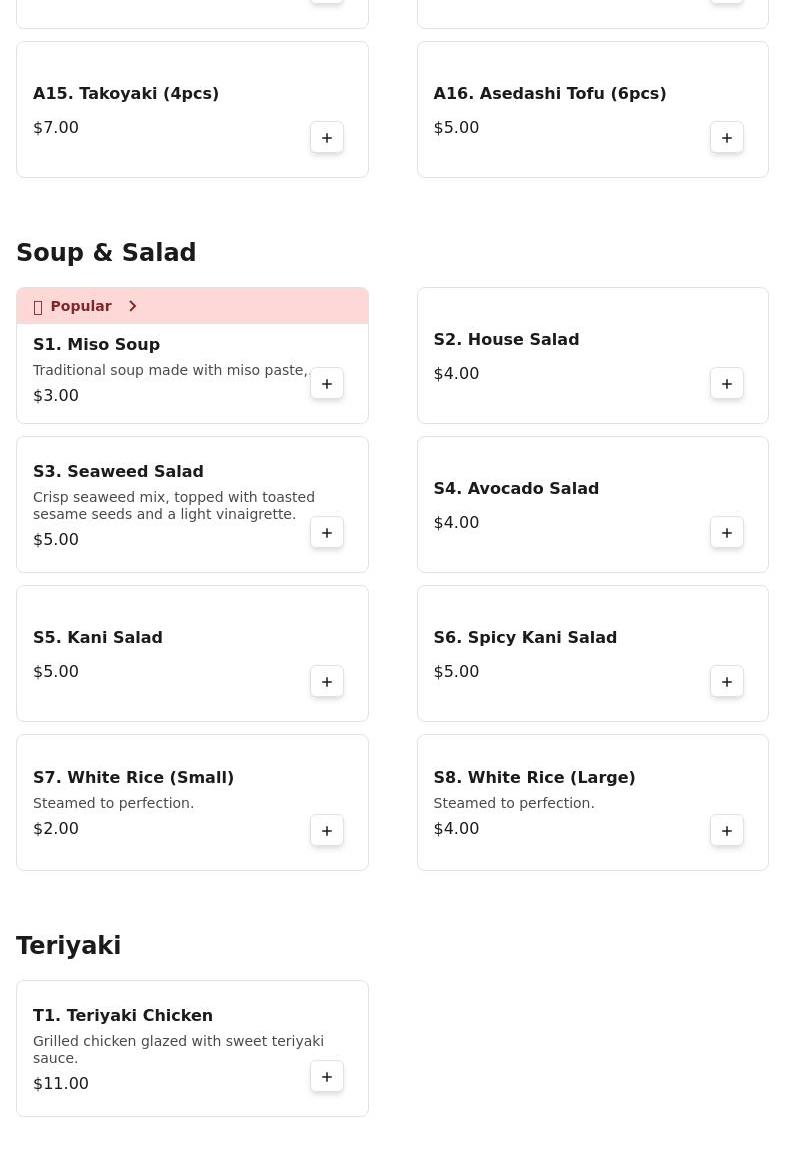Add S3 Seaweed Salad with plus icon
785x1154 pixels.
[x=327, y=533]
